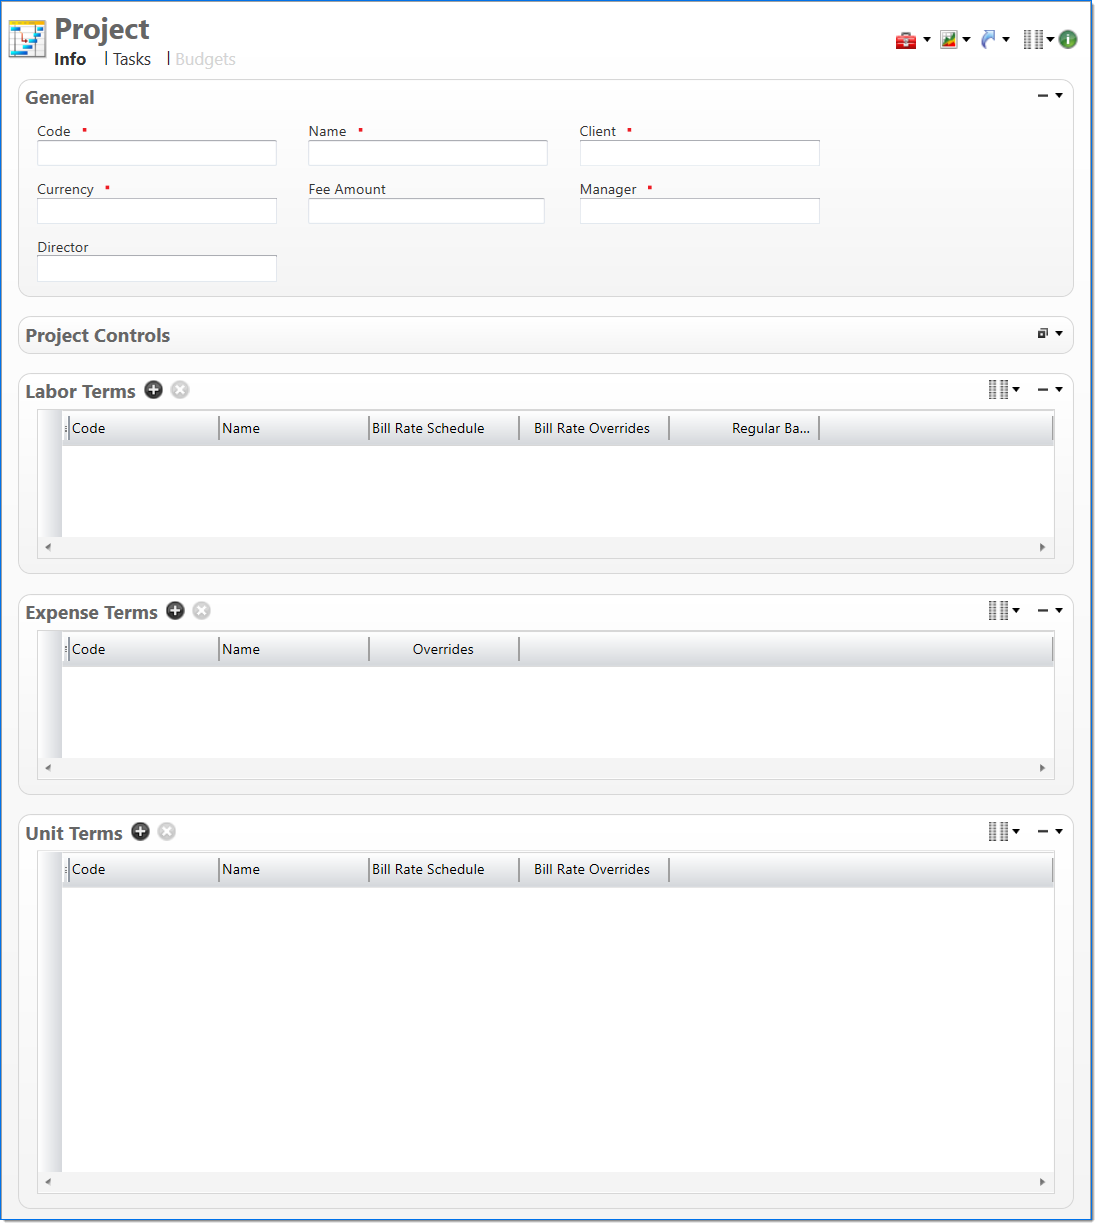Add a new Unit Terms row
This screenshot has height=1226, width=1098.
[x=141, y=832]
